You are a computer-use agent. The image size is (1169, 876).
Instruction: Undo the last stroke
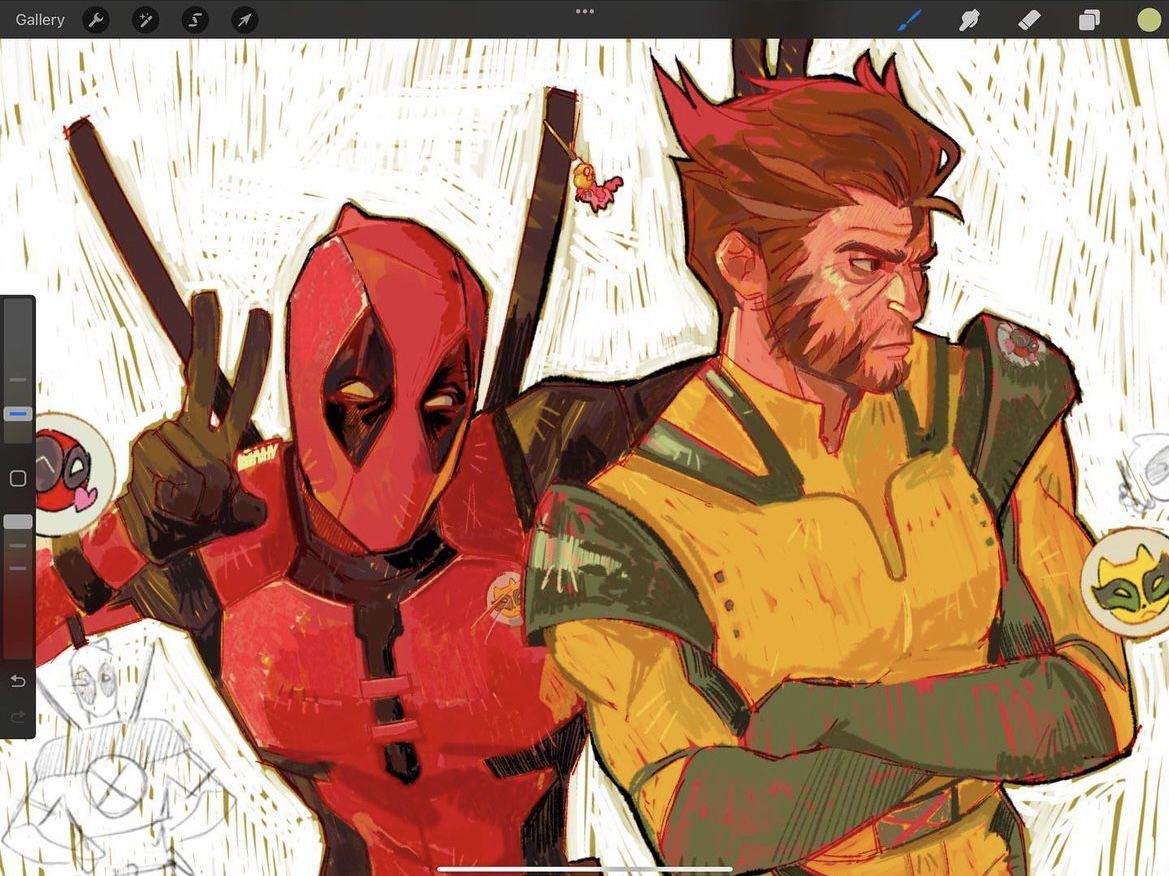pyautogui.click(x=18, y=681)
